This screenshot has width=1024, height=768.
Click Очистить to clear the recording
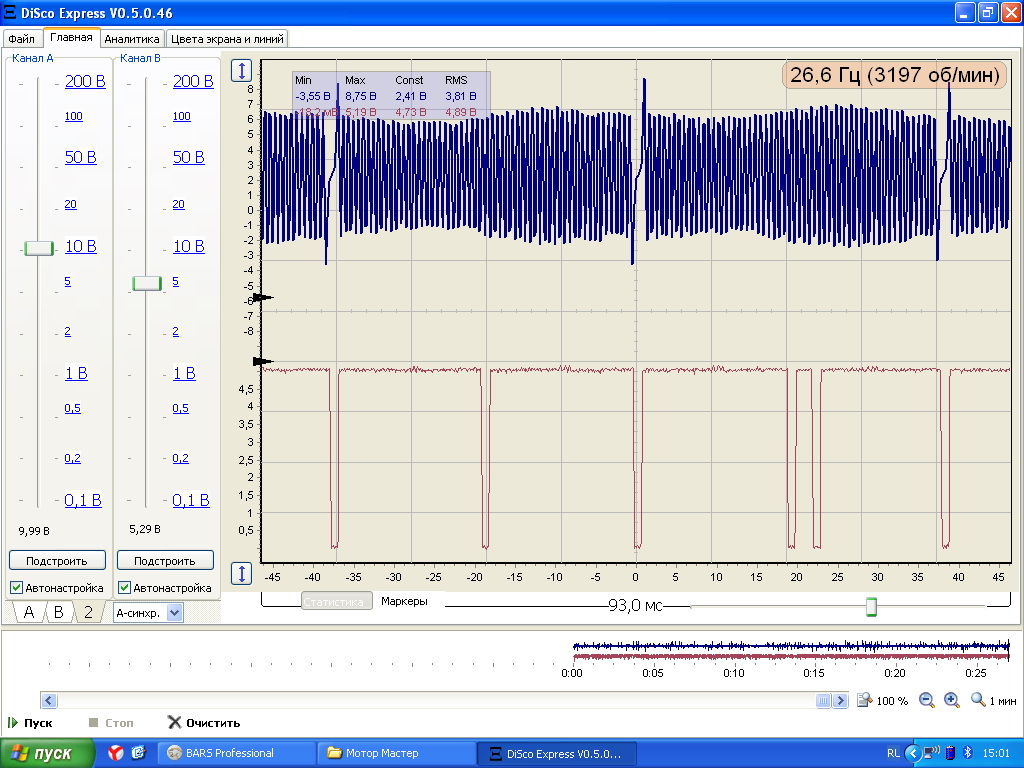(x=203, y=722)
